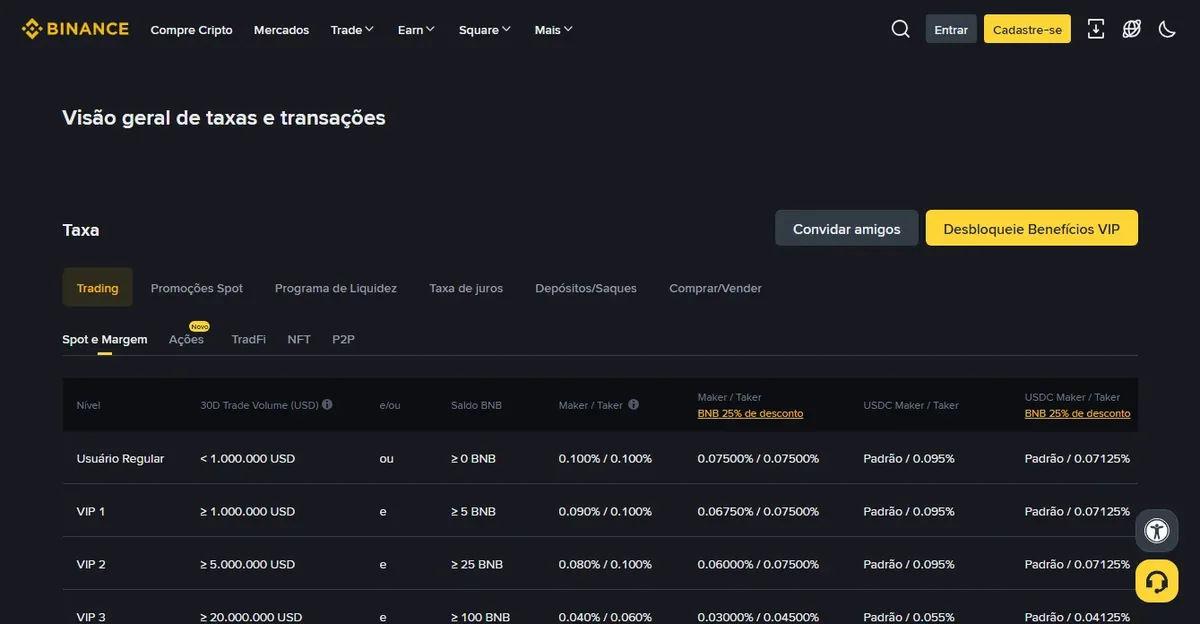Screen dimensions: 1200x624
Task: Open Compre Cripto menu item
Action: tap(191, 30)
